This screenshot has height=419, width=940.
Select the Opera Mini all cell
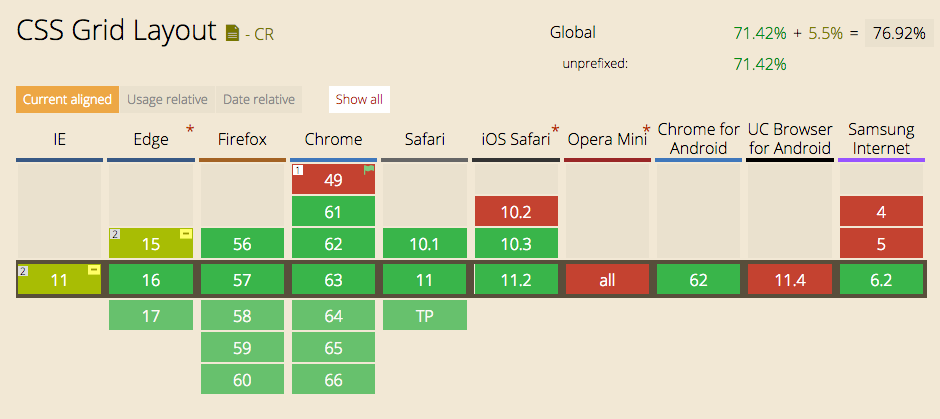607,279
